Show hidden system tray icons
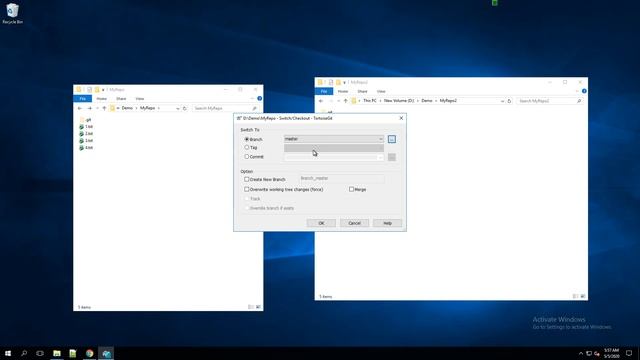640x360 pixels. (x=580, y=353)
